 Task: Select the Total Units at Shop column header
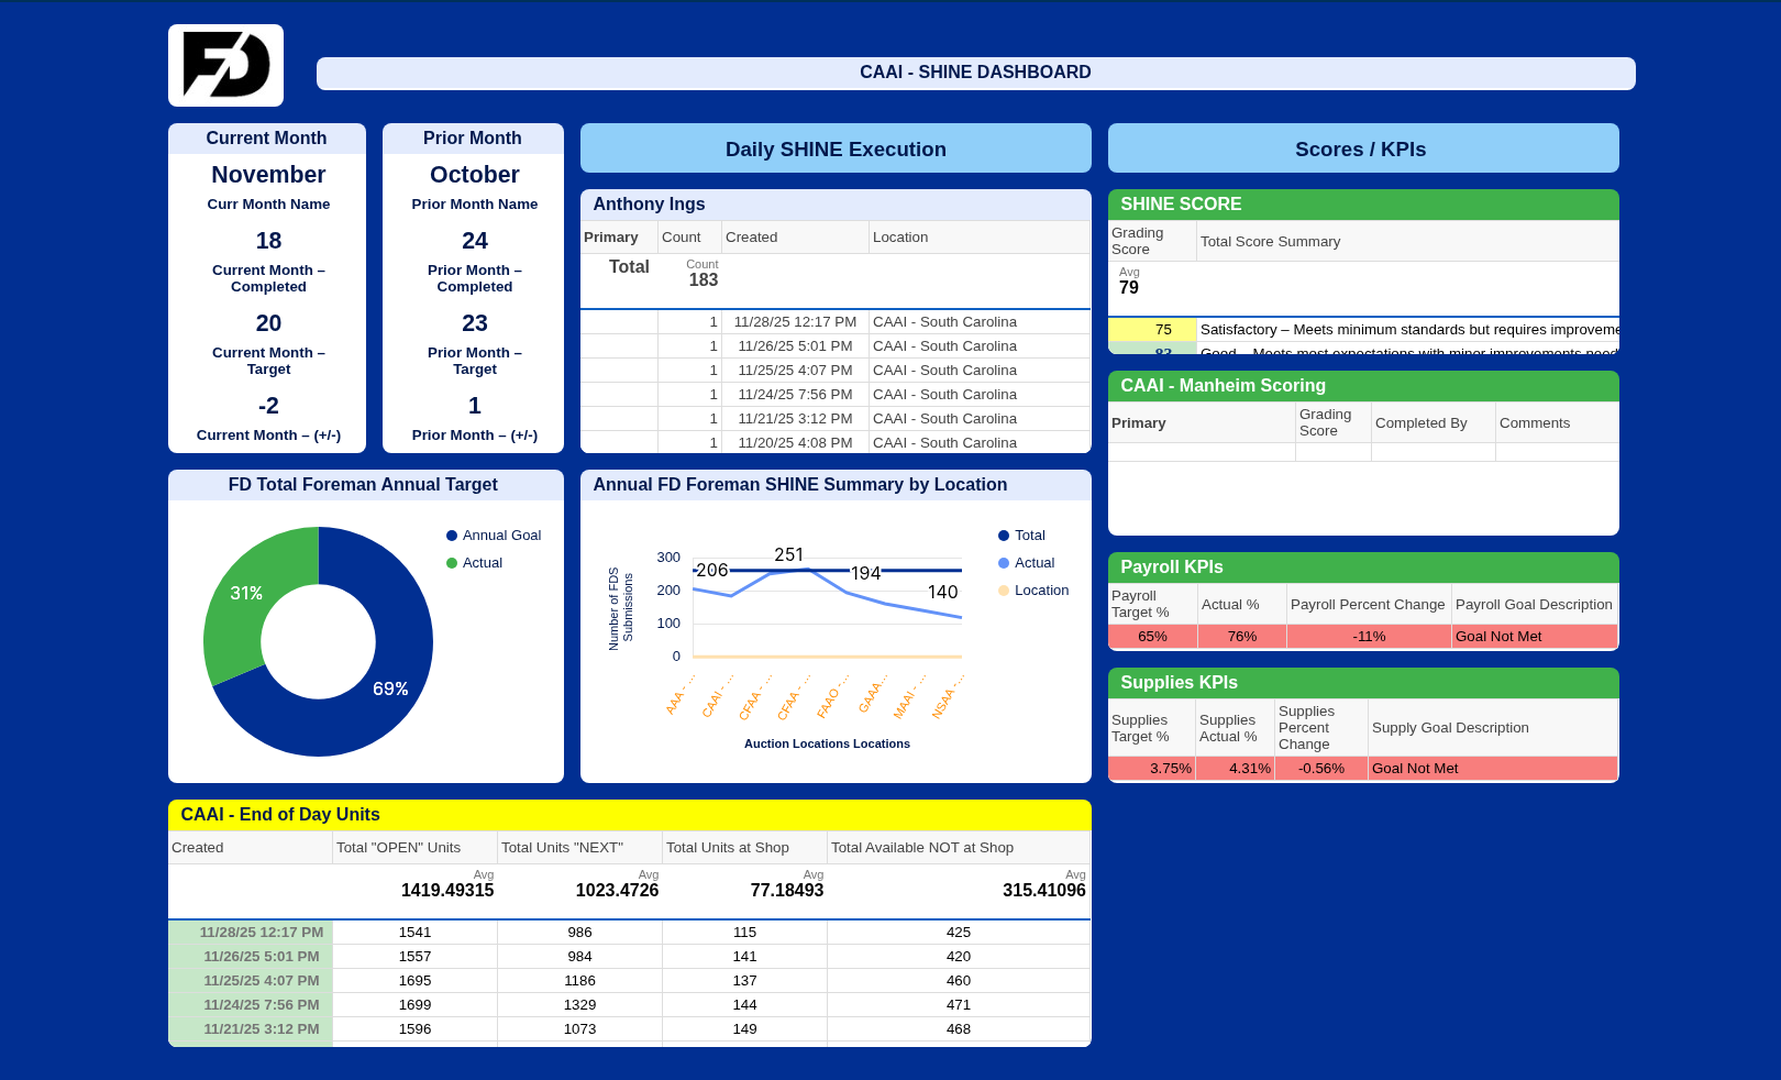click(727, 848)
